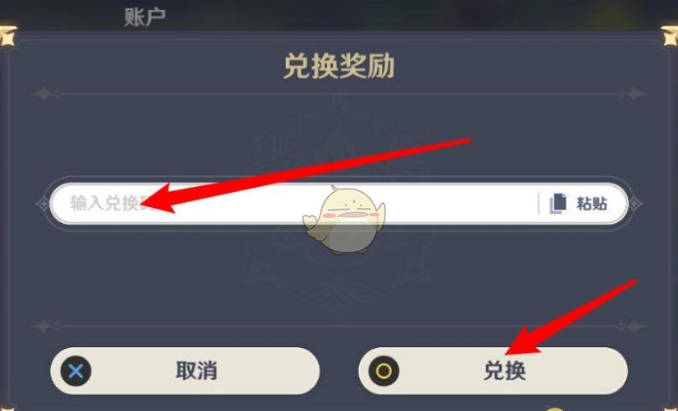Click the top-right gold star corner ornament
The height and width of the screenshot is (411, 678).
pyautogui.click(x=670, y=36)
